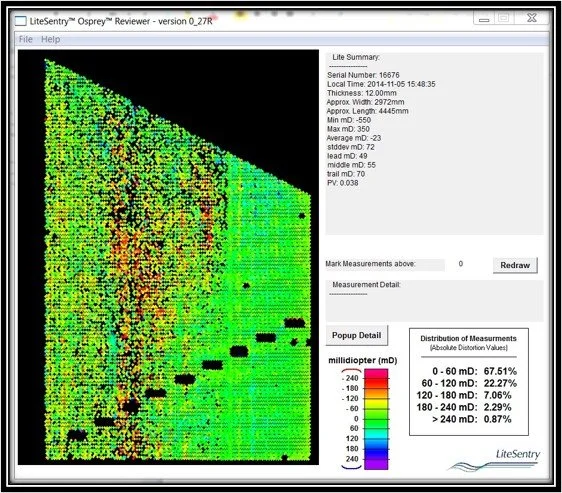The height and width of the screenshot is (493, 562).
Task: Click the 'millidiopter (mD)' legend label
Action: click(x=363, y=360)
